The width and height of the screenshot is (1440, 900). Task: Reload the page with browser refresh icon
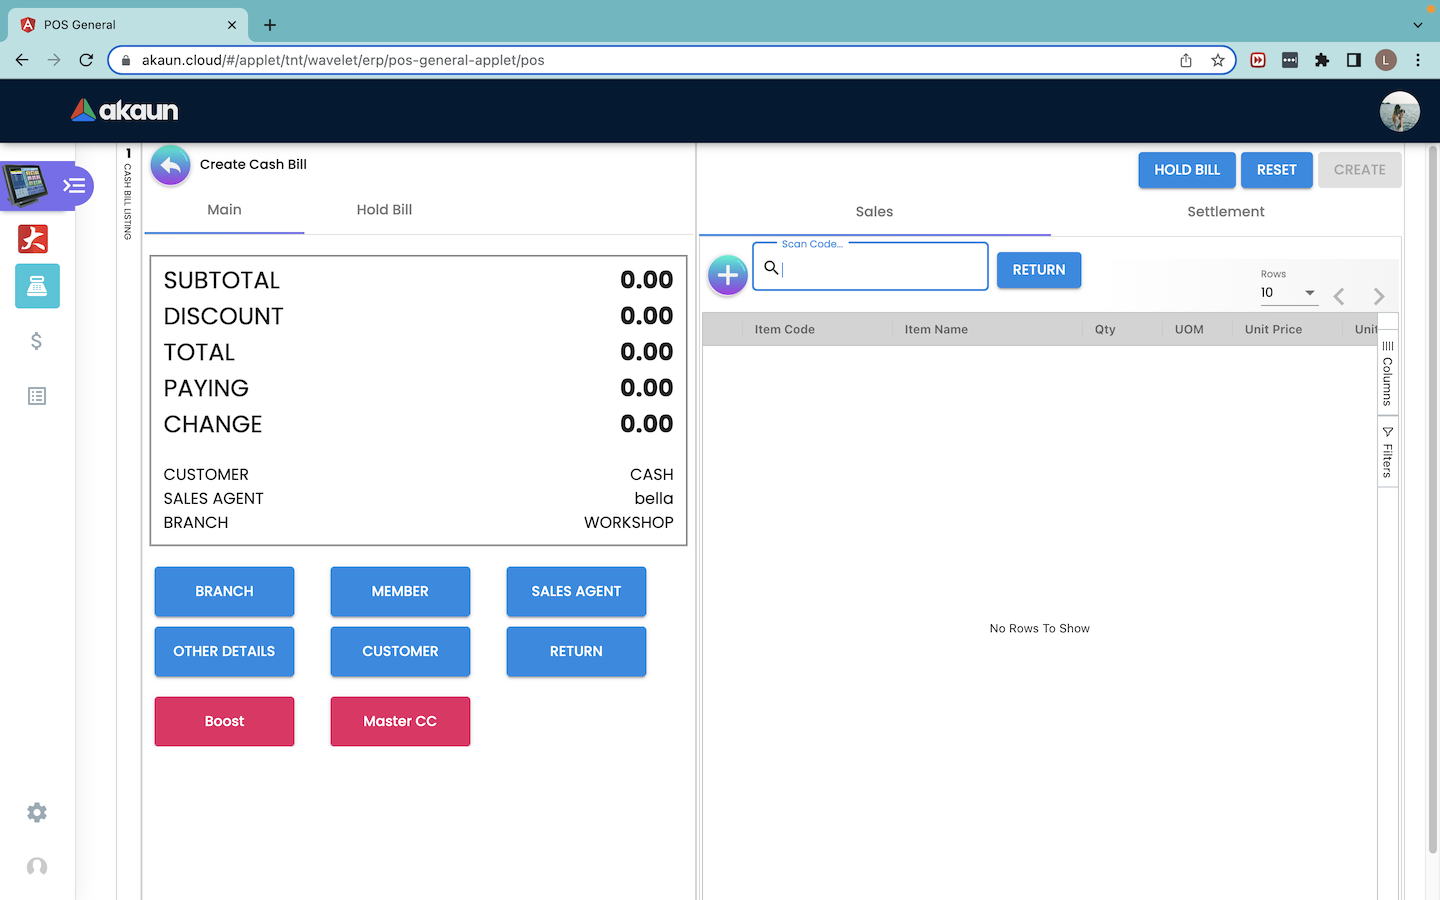coord(86,60)
